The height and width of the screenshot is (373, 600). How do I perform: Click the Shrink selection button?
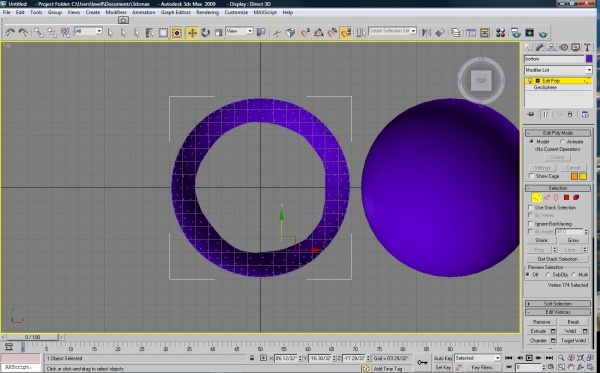[541, 240]
